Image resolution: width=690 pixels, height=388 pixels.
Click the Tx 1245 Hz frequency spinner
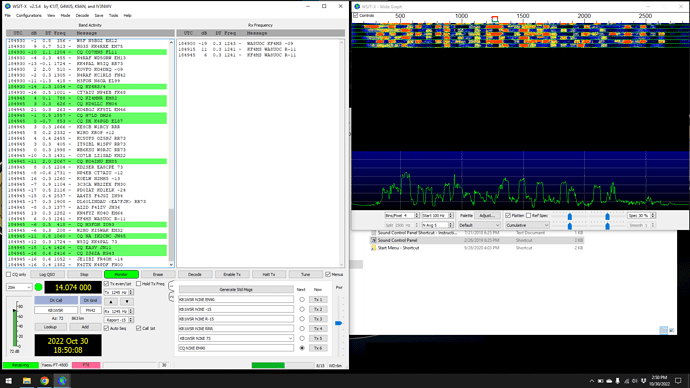118,292
